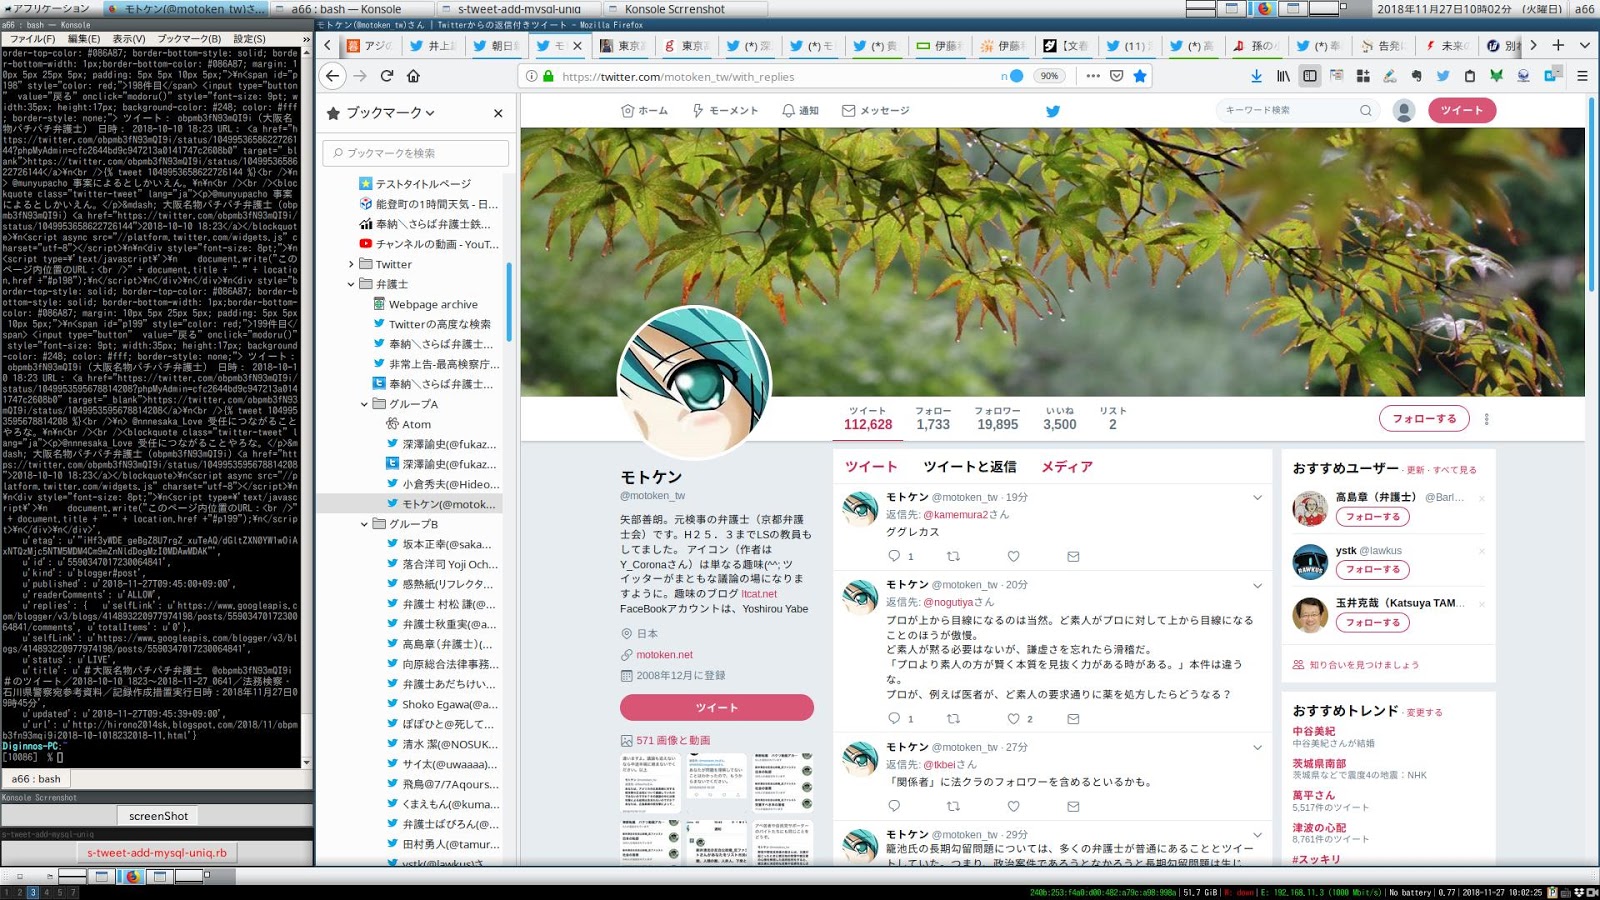Follow 高島章（弁護士） suggestion
Viewport: 1600px width, 900px height.
1373,517
